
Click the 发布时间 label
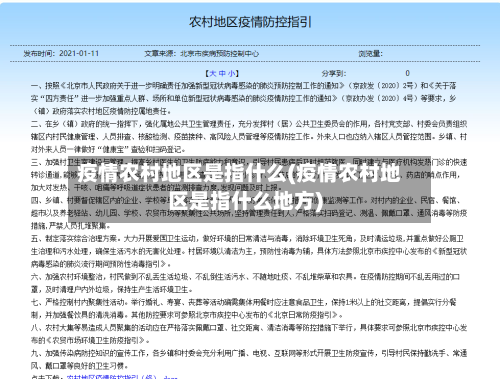click(x=39, y=53)
